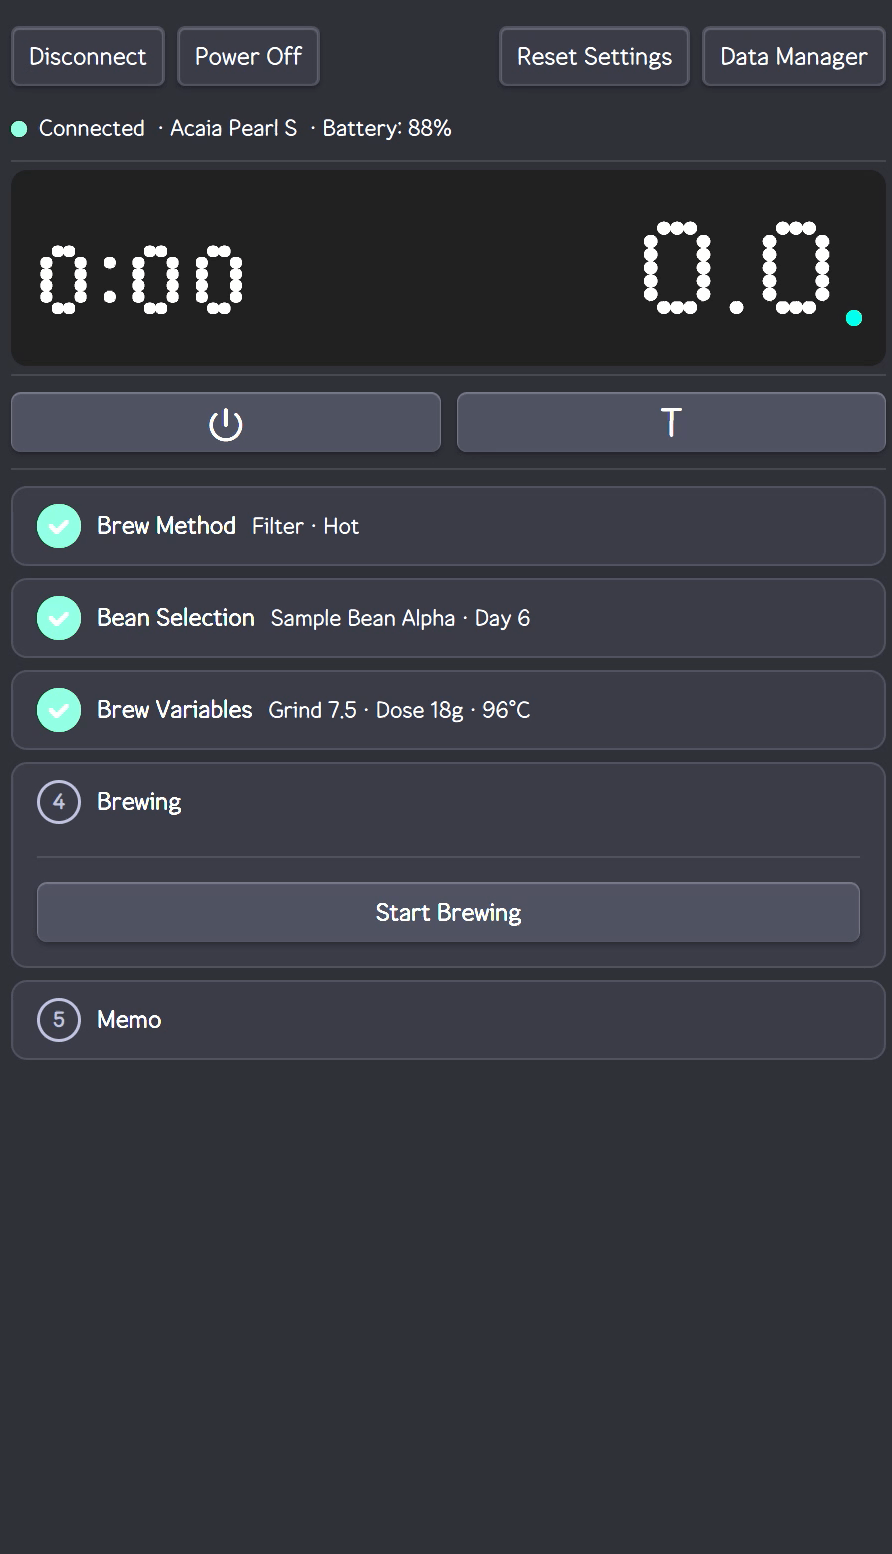The height and width of the screenshot is (1554, 892).
Task: Tap the tare T button
Action: (x=671, y=422)
